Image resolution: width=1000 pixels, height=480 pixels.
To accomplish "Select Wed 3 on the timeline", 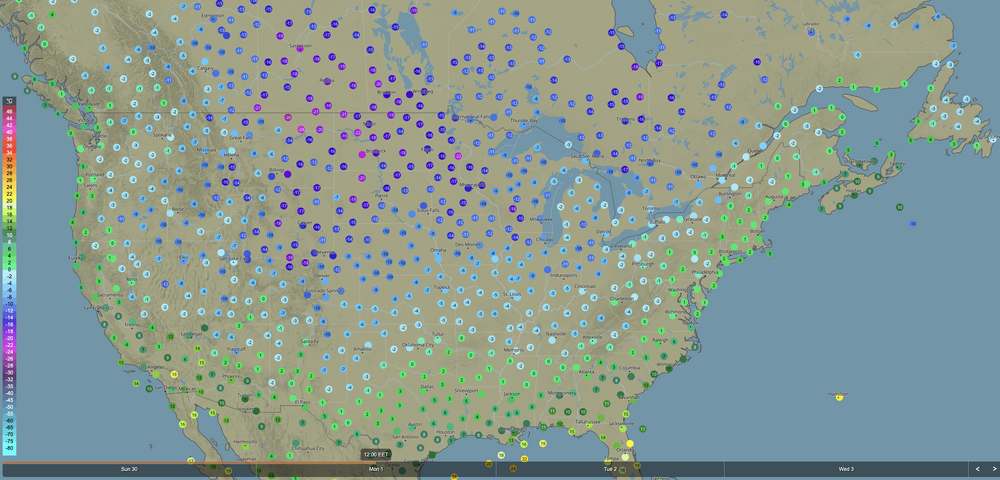I will [846, 469].
